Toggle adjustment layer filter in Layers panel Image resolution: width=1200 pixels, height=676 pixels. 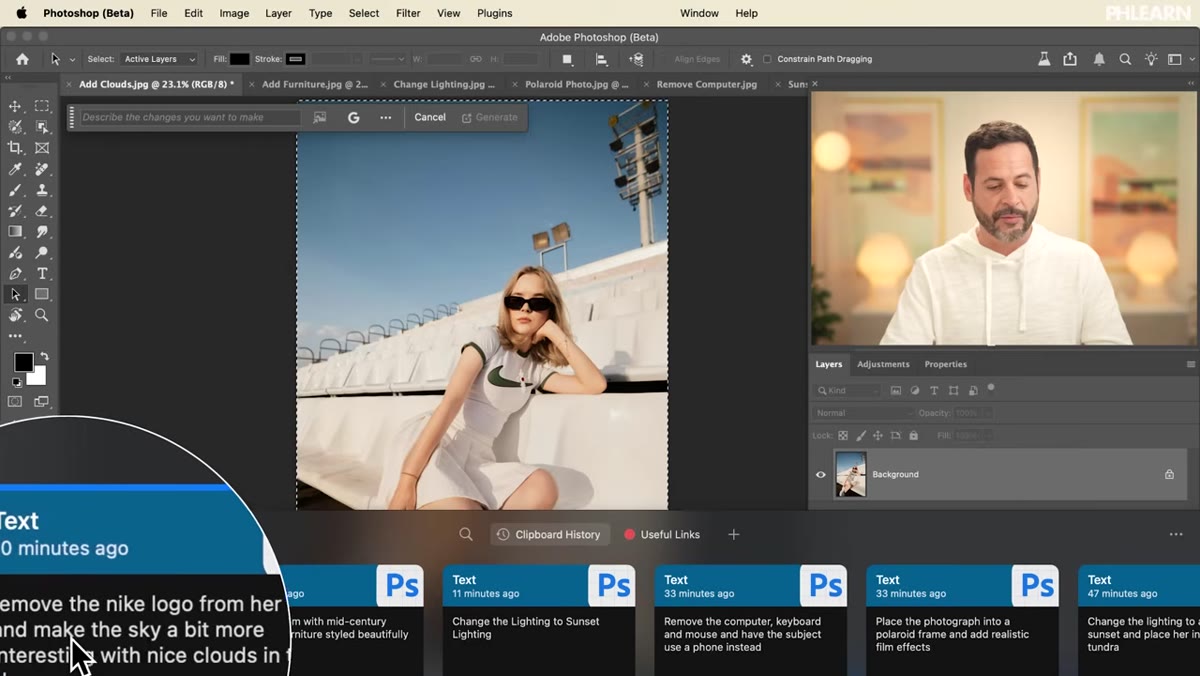pyautogui.click(x=915, y=391)
